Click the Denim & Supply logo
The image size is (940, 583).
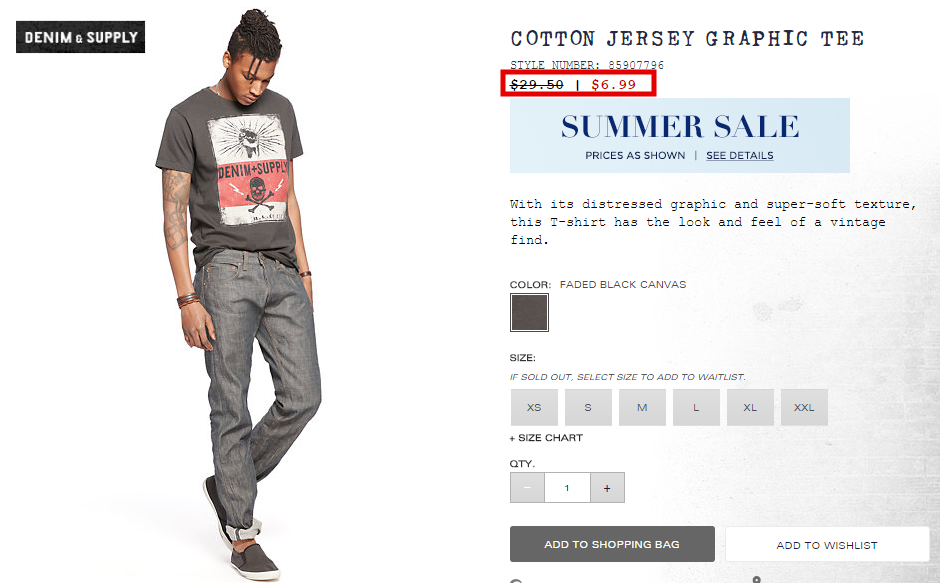pos(80,37)
